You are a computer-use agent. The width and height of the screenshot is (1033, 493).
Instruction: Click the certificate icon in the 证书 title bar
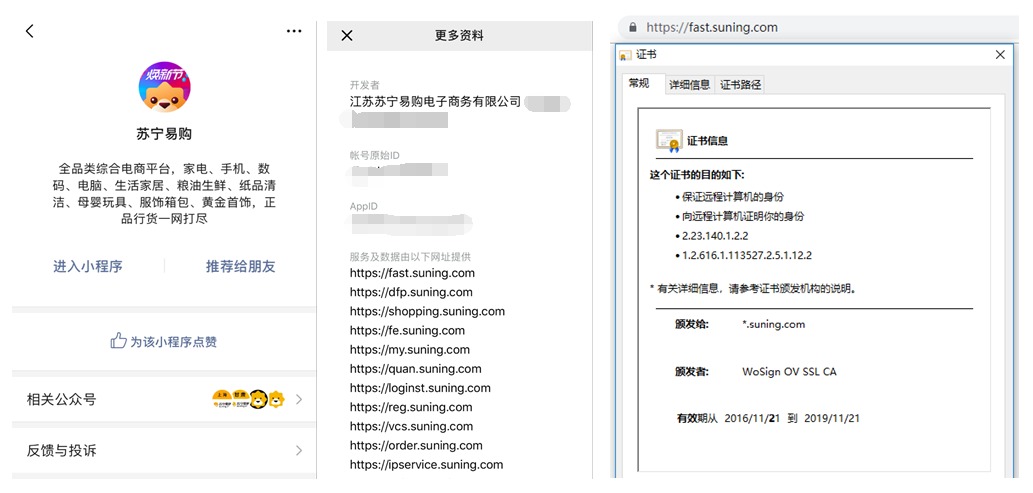point(626,56)
